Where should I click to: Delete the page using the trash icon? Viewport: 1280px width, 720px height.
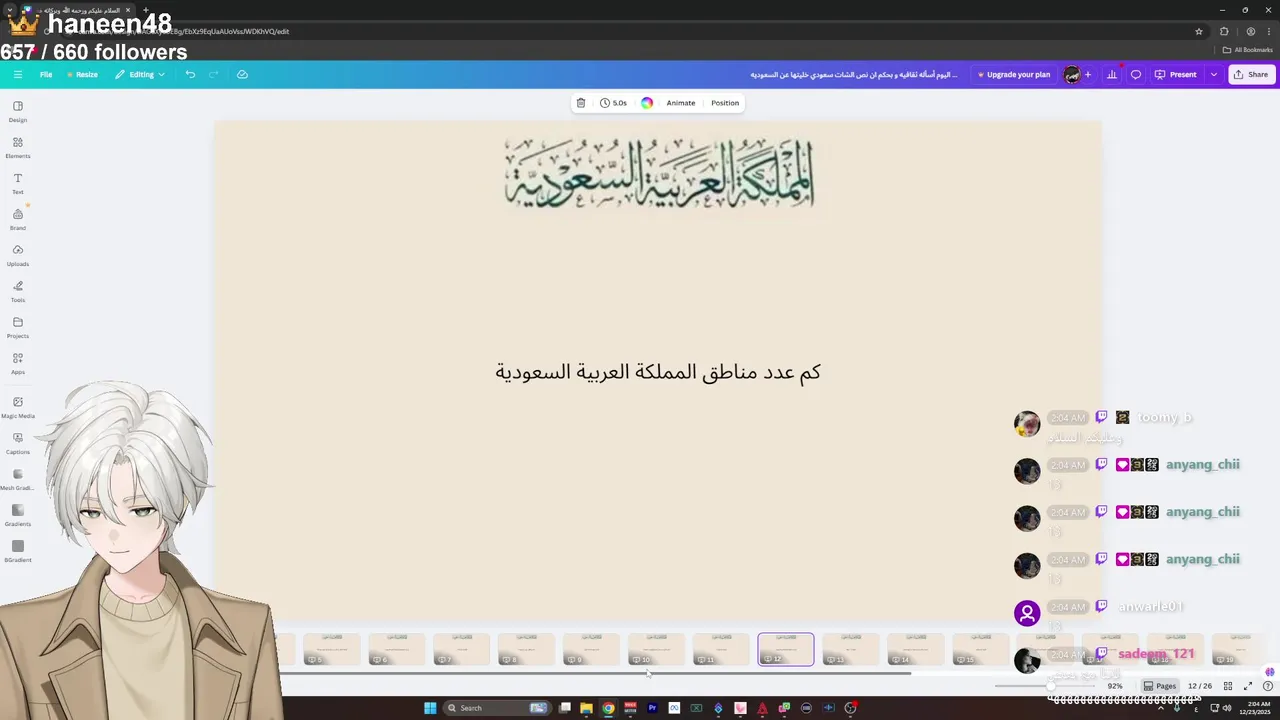point(581,103)
